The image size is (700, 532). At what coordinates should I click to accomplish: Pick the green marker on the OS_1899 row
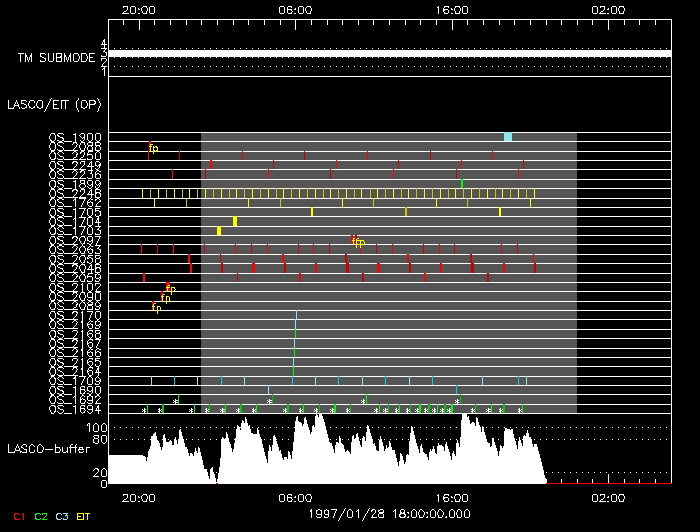point(462,183)
